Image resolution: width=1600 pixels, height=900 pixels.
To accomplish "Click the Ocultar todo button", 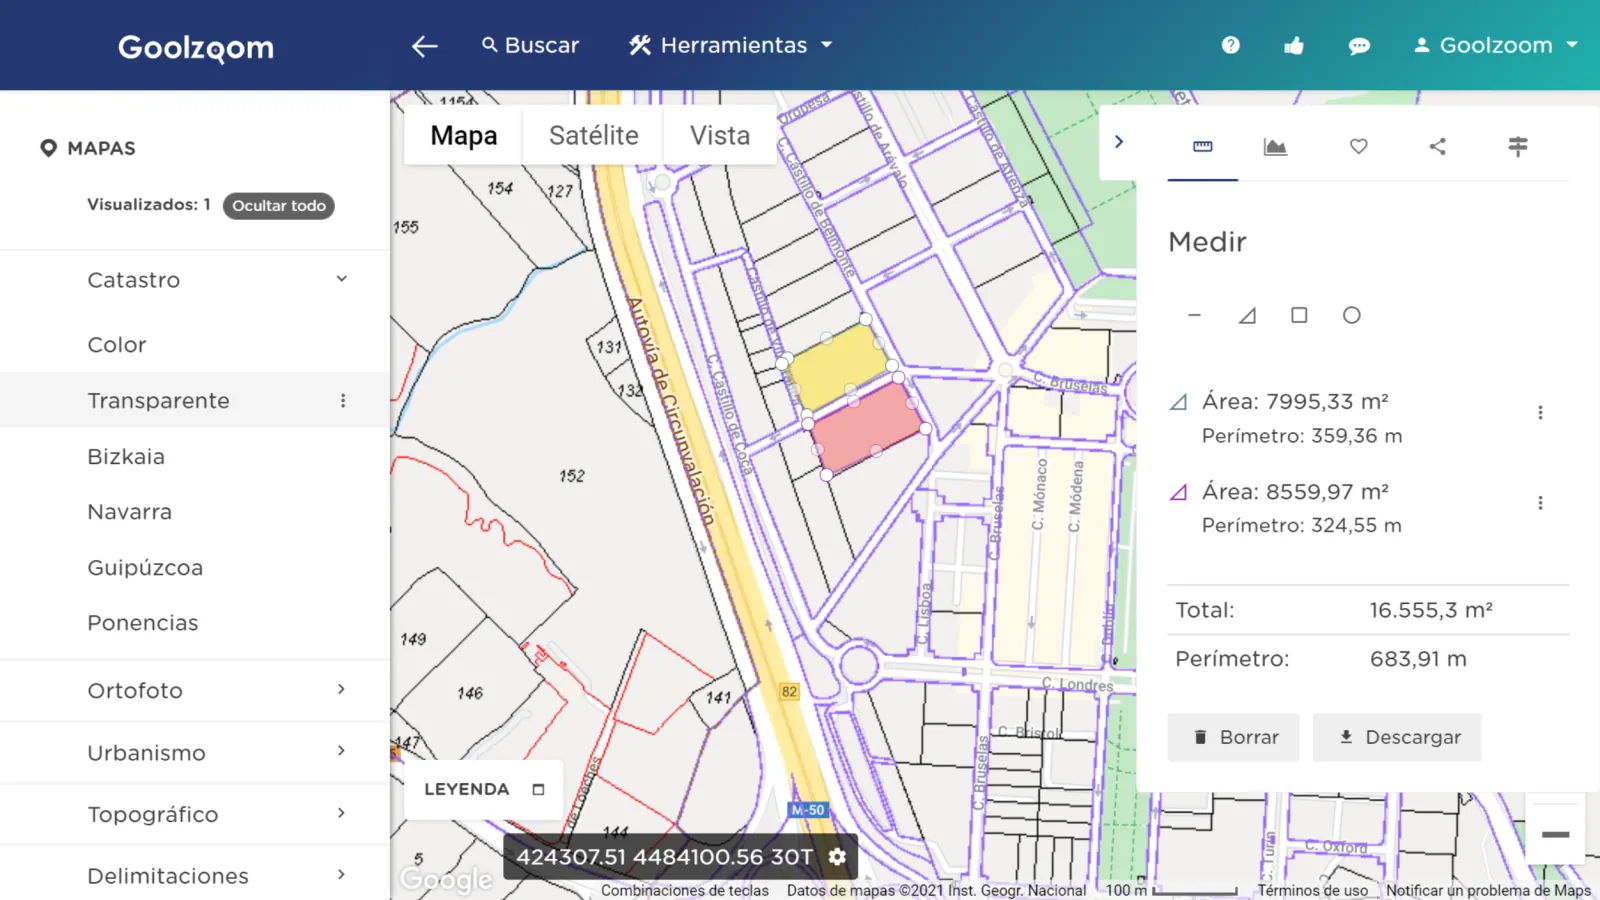I will point(279,205).
